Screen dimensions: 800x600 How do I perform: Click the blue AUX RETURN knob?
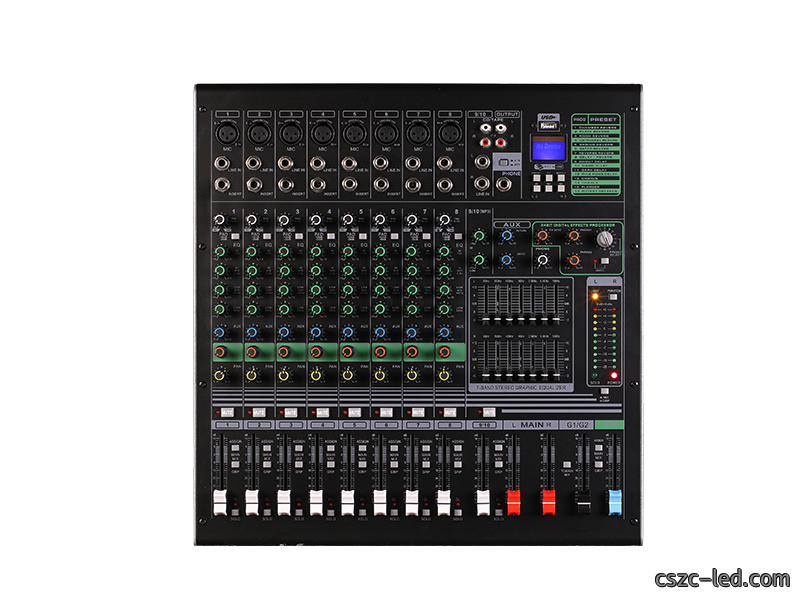506,236
